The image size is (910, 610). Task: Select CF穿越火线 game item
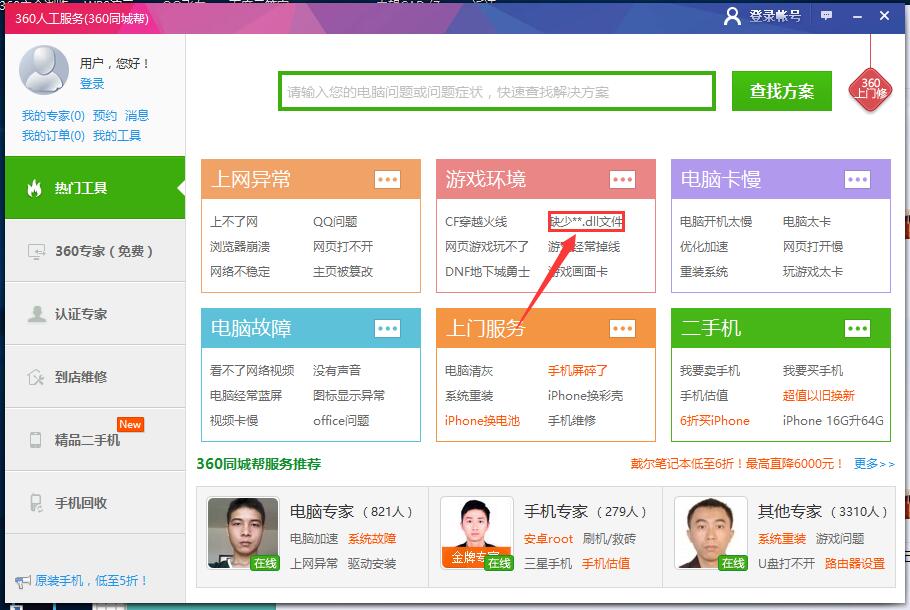pos(476,222)
